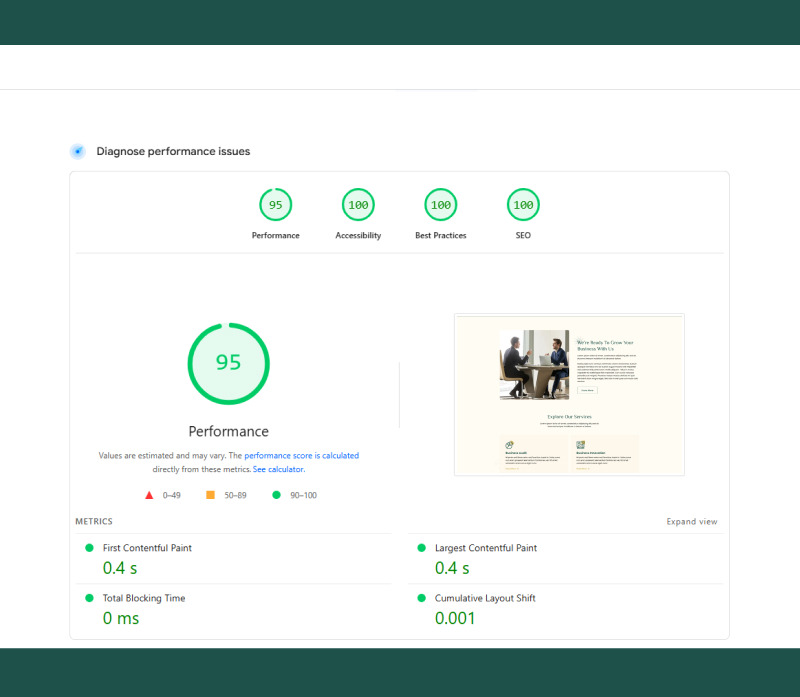Open the performance score is calculated link
The width and height of the screenshot is (800, 697).
point(302,455)
